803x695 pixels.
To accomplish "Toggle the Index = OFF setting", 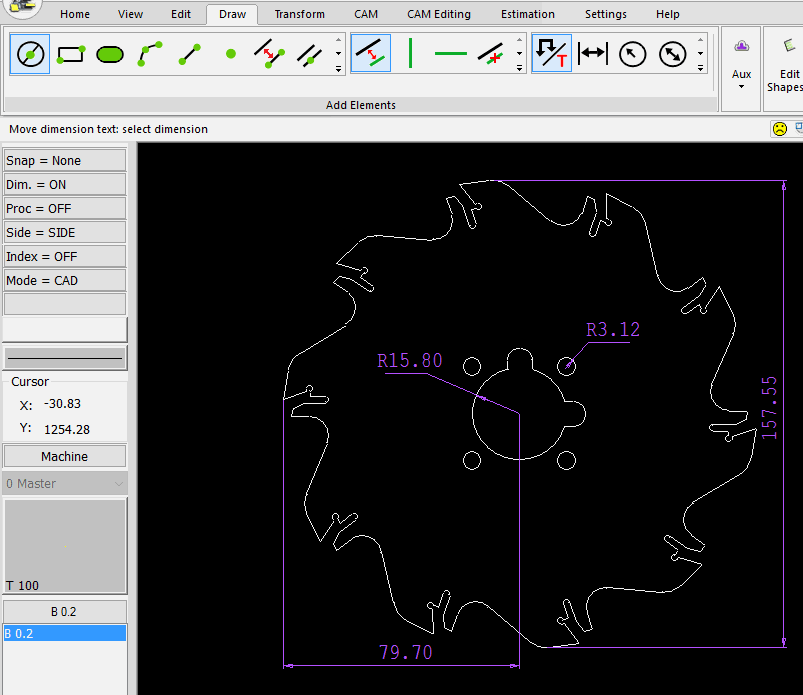I will click(65, 256).
